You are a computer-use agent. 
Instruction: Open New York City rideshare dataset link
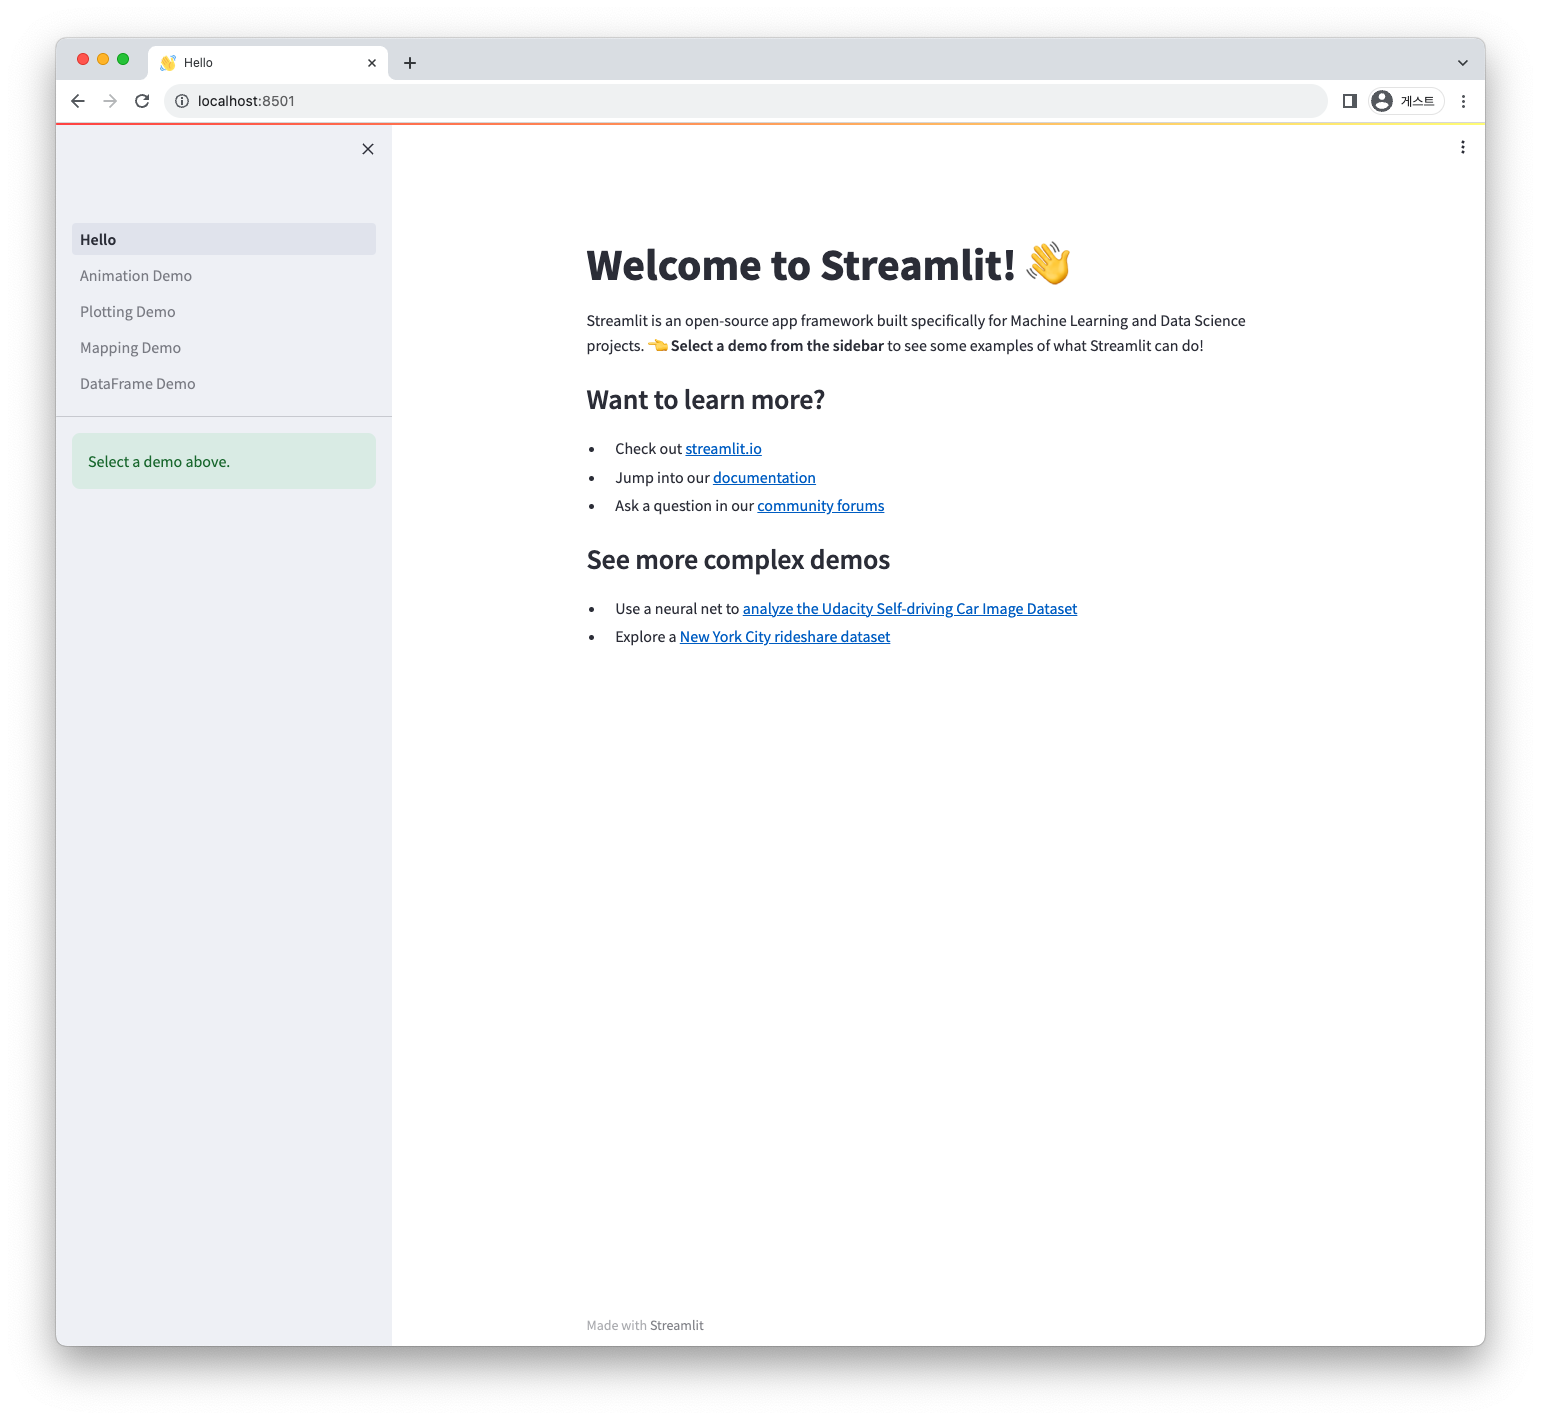(x=785, y=637)
